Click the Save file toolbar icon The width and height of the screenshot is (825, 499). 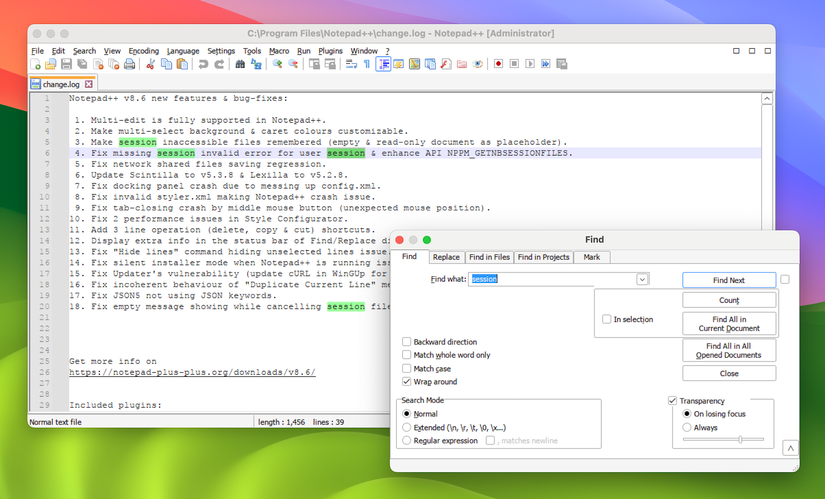67,64
